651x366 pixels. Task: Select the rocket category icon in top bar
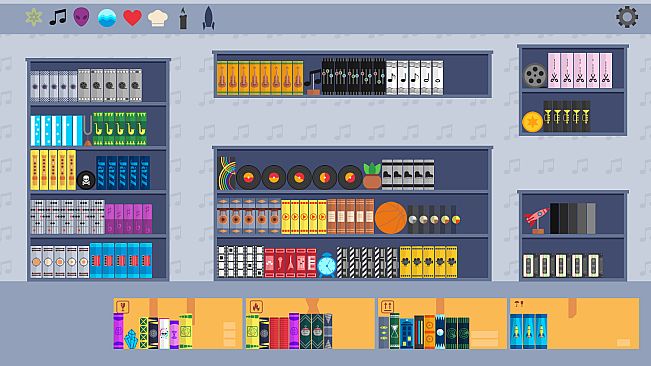coord(208,18)
